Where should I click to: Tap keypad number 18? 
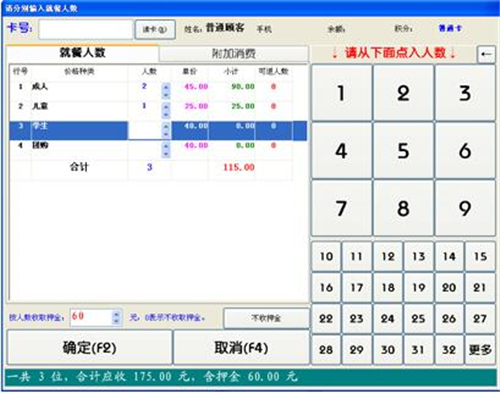[388, 287]
